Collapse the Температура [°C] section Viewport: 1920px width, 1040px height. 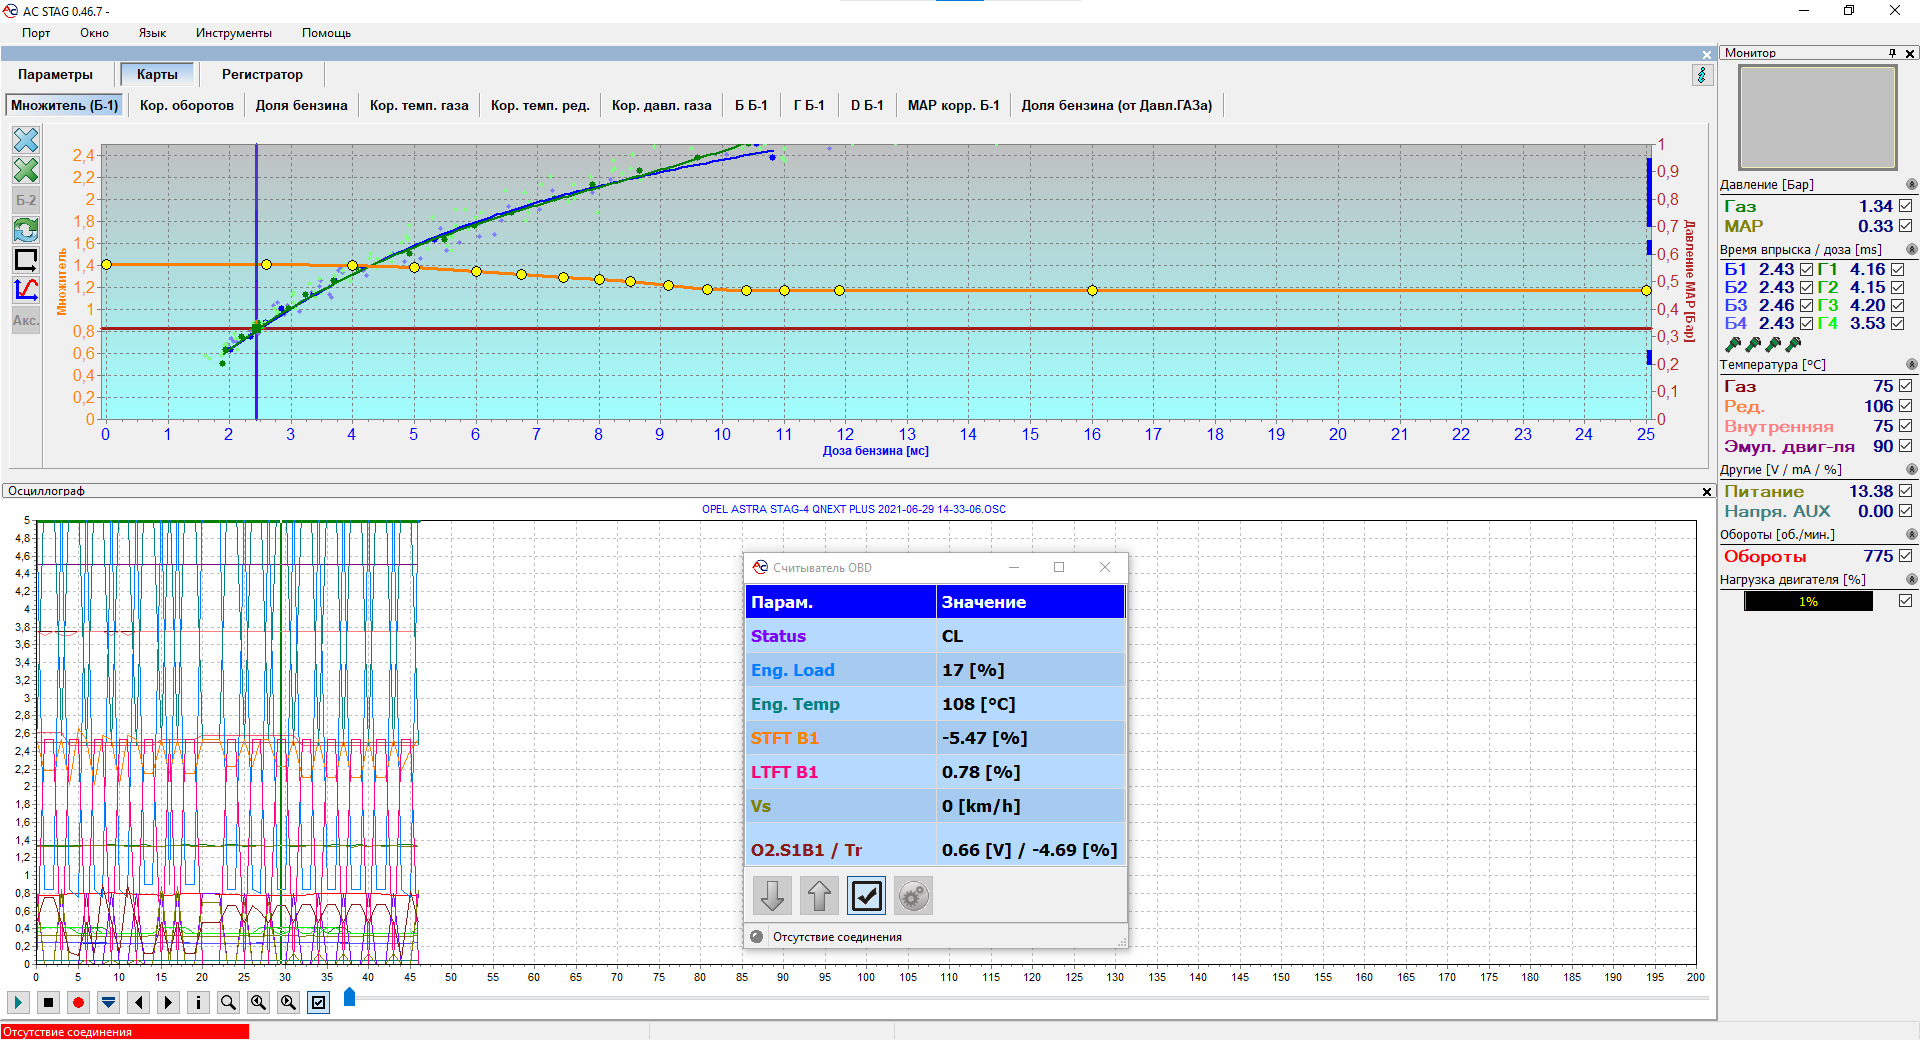pyautogui.click(x=1911, y=365)
